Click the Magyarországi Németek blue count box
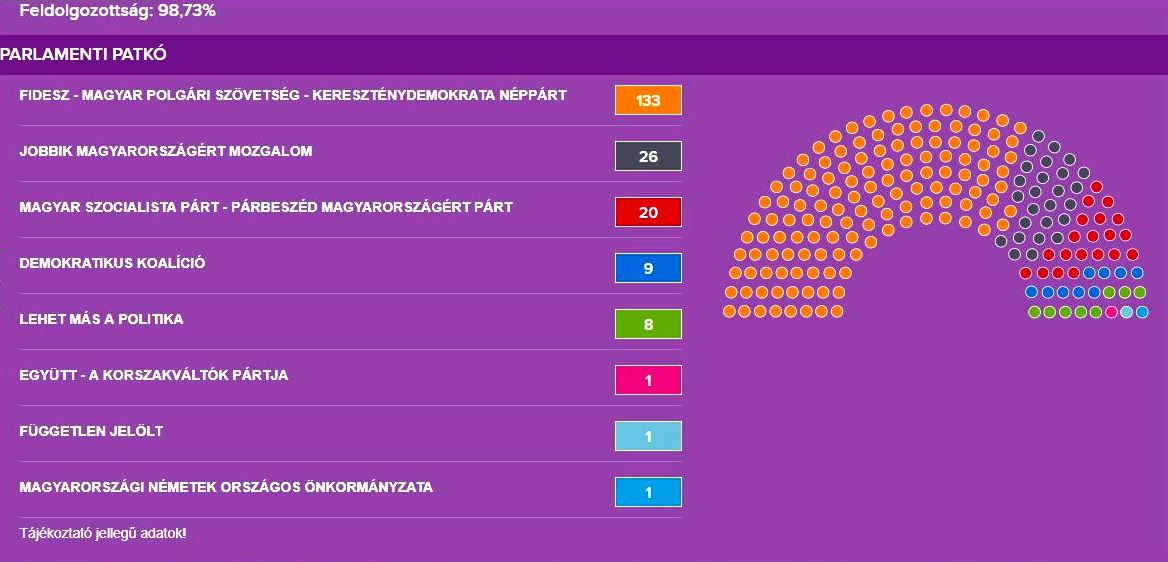Viewport: 1168px width, 562px height. (648, 492)
